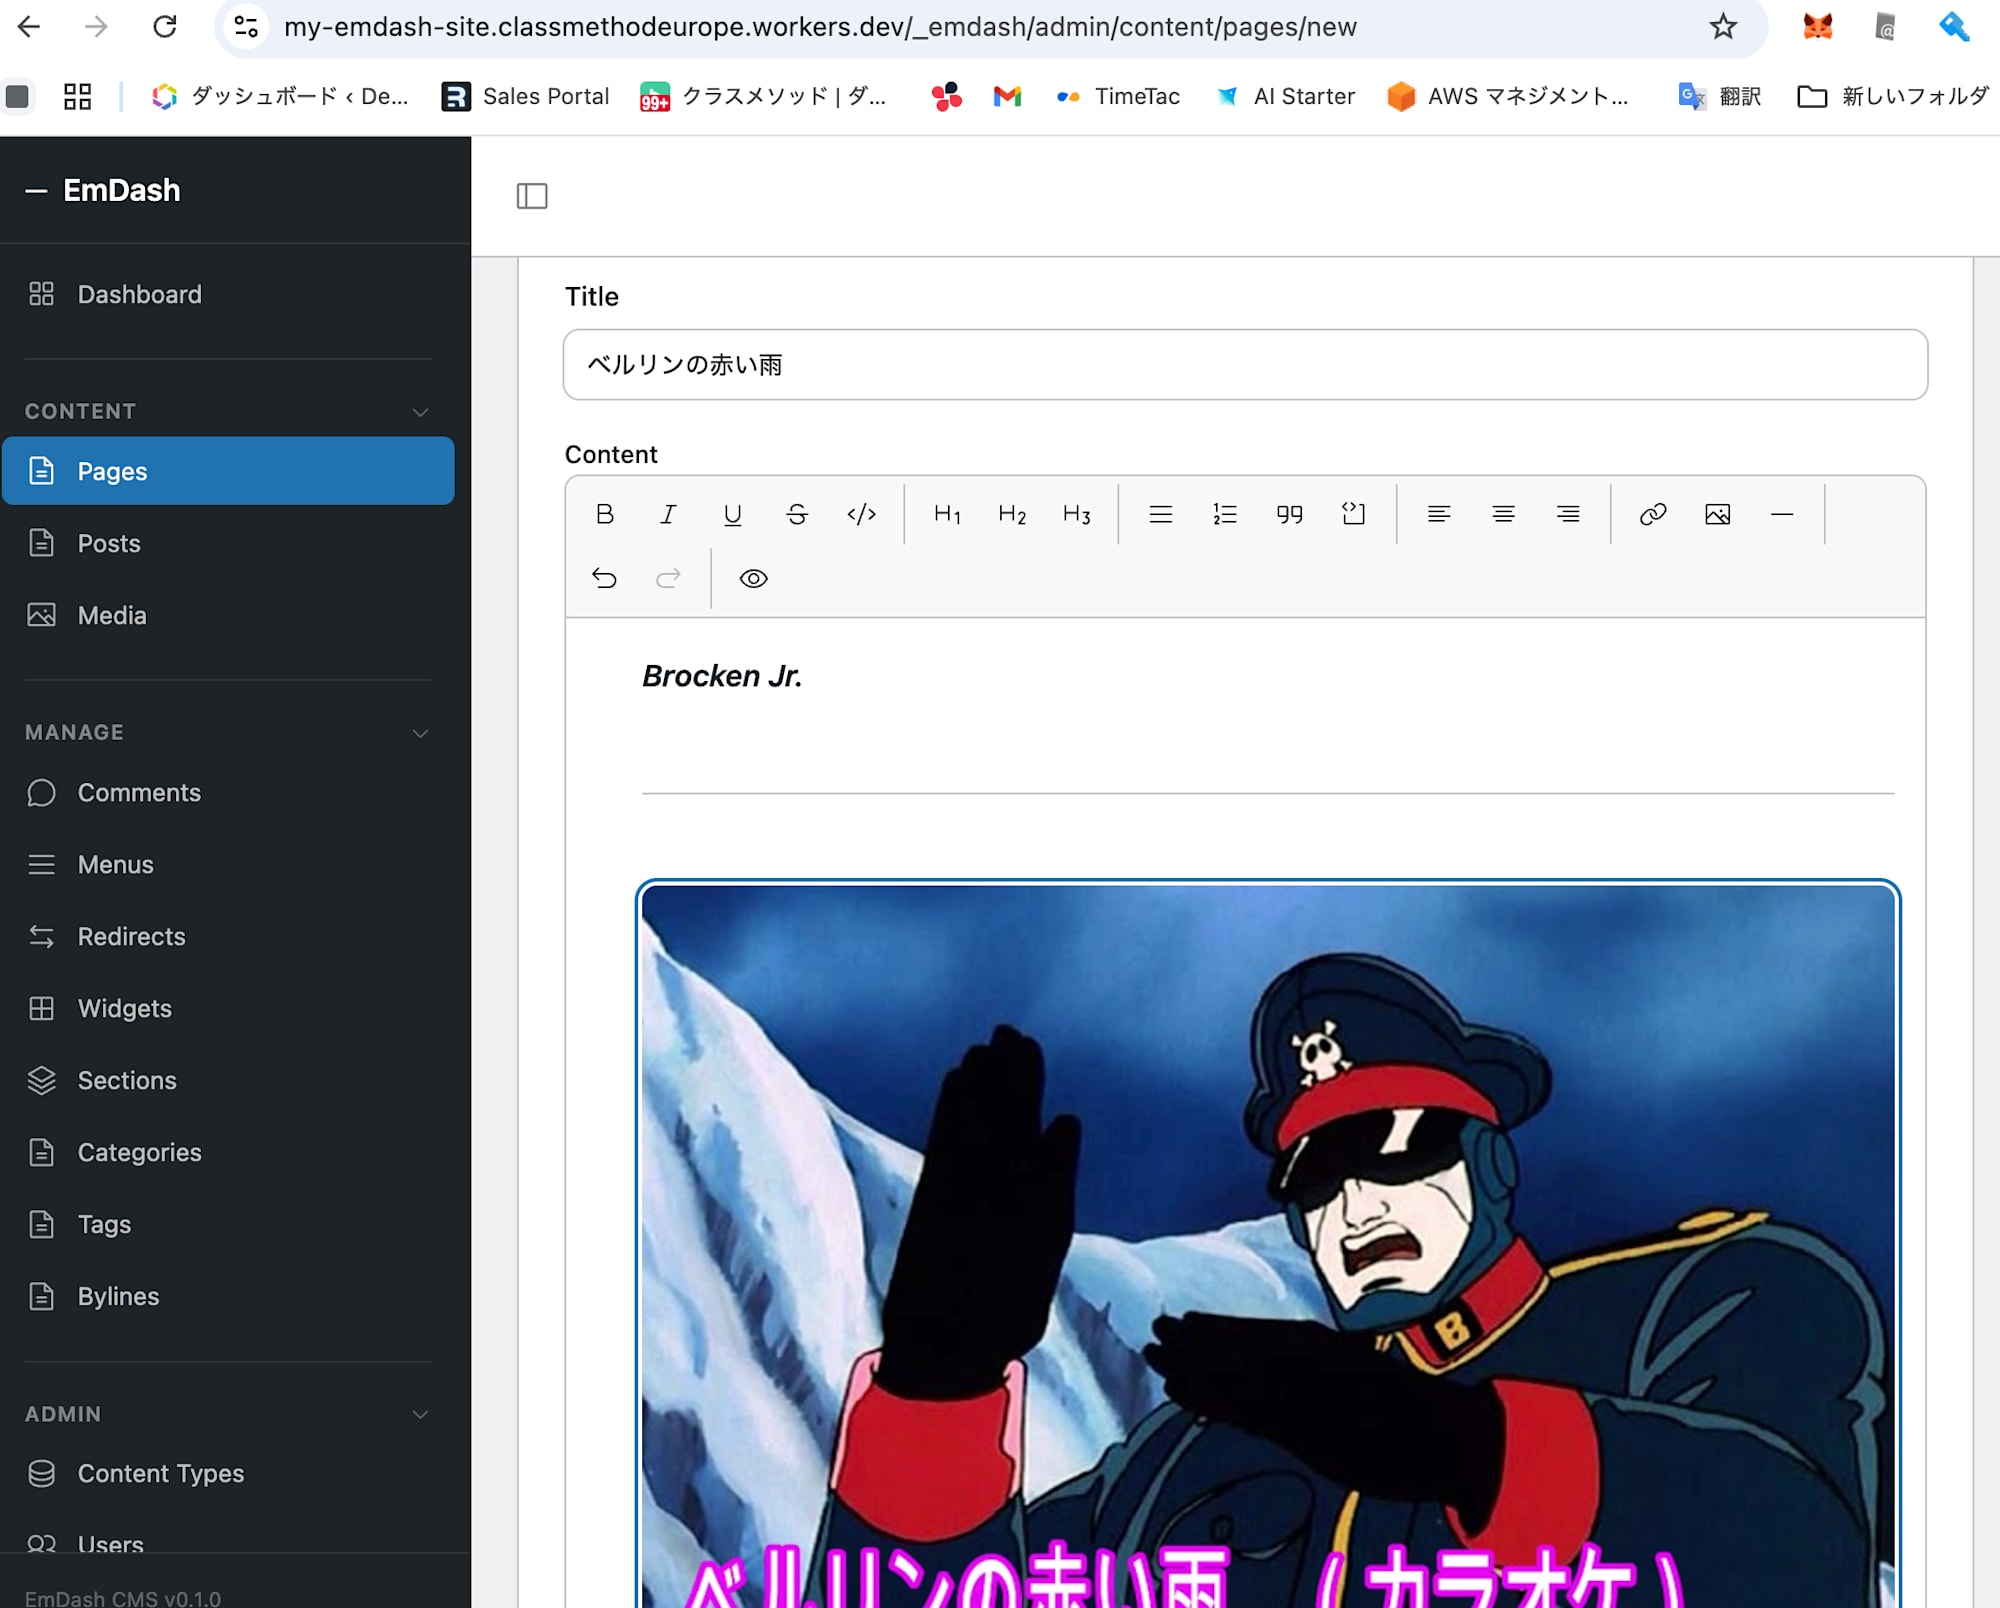Insert a blockquote in the editor
Screen dimensions: 2000x1608
click(x=1288, y=514)
